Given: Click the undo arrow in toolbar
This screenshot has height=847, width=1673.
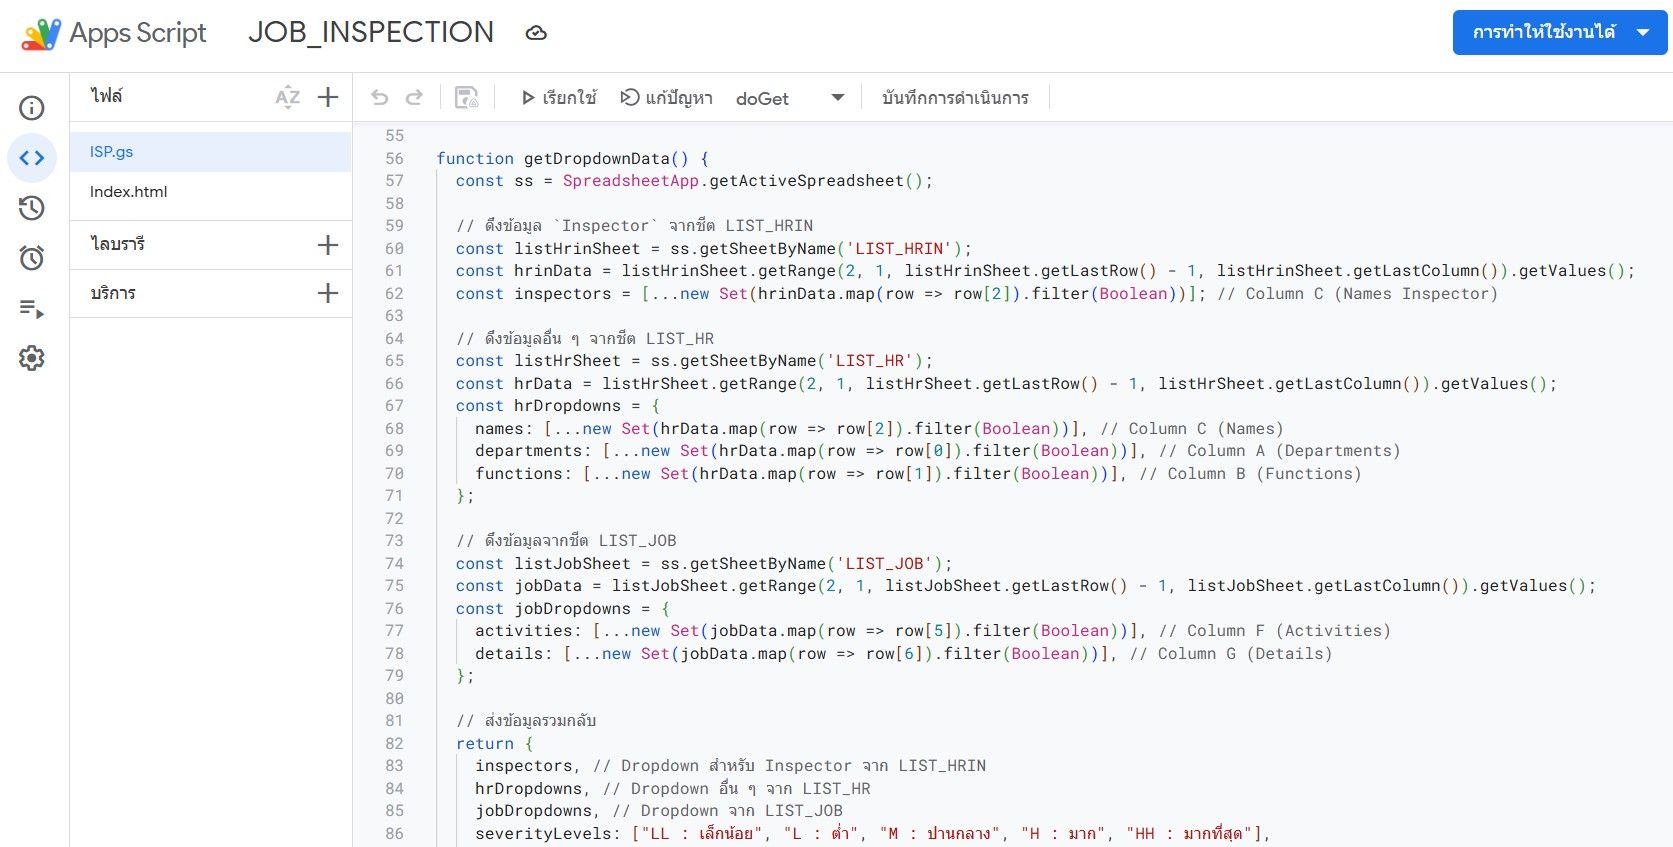Looking at the screenshot, I should tap(379, 98).
